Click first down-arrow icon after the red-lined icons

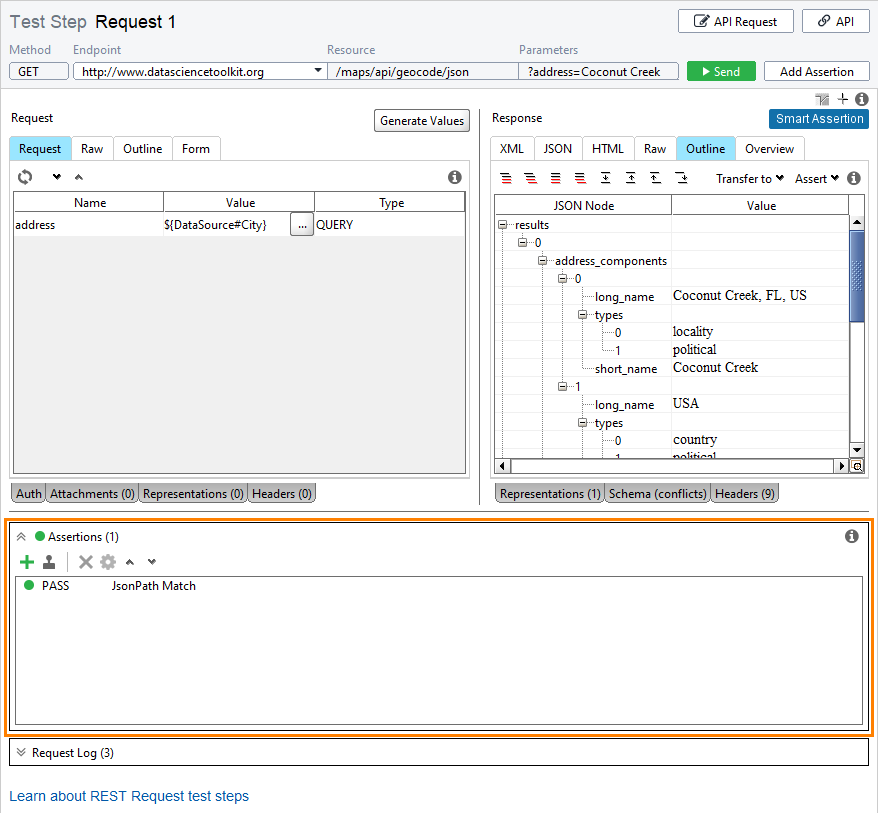tap(605, 178)
